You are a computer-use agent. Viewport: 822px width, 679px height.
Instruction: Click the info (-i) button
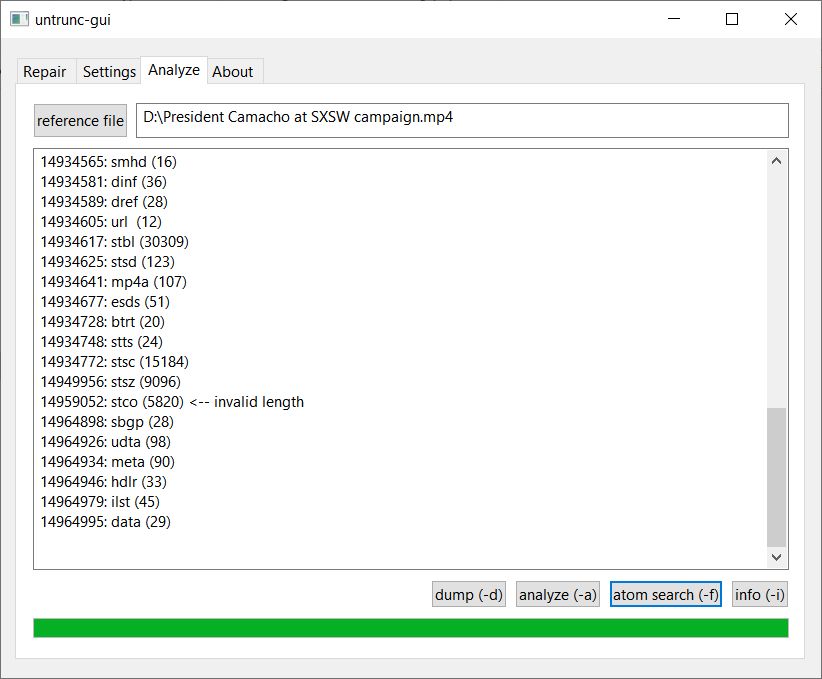759,594
